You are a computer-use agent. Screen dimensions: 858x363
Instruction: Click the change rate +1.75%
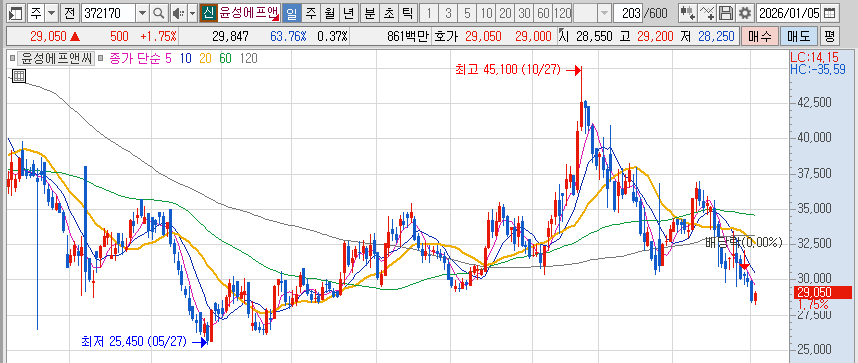tap(158, 37)
